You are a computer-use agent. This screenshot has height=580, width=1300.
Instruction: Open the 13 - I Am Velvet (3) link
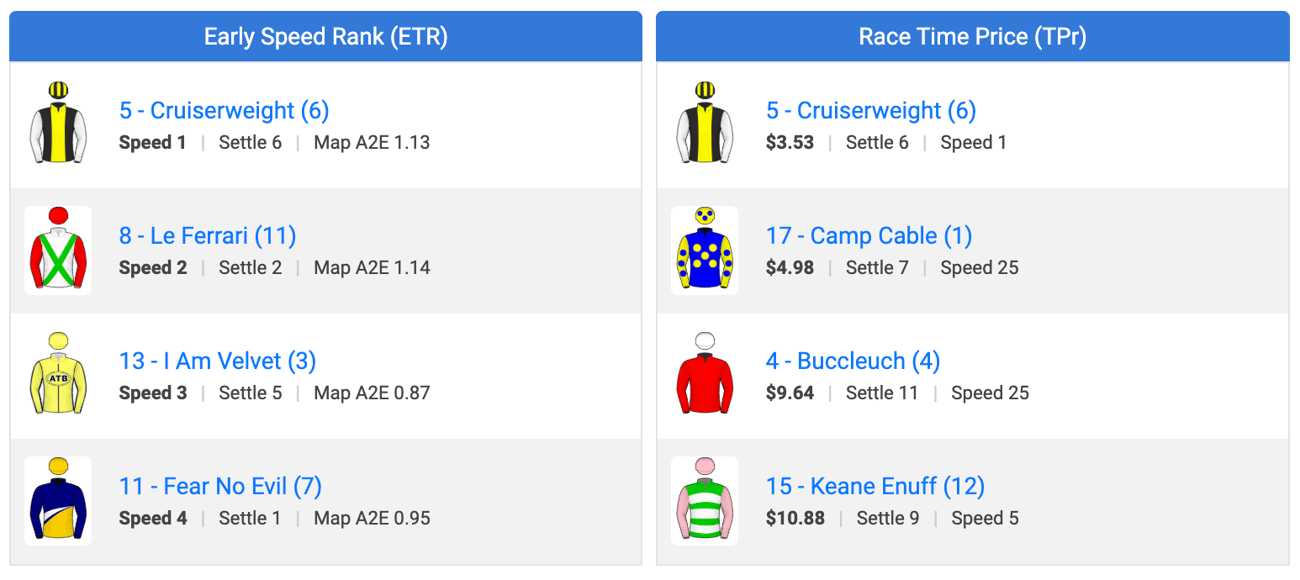point(218,361)
